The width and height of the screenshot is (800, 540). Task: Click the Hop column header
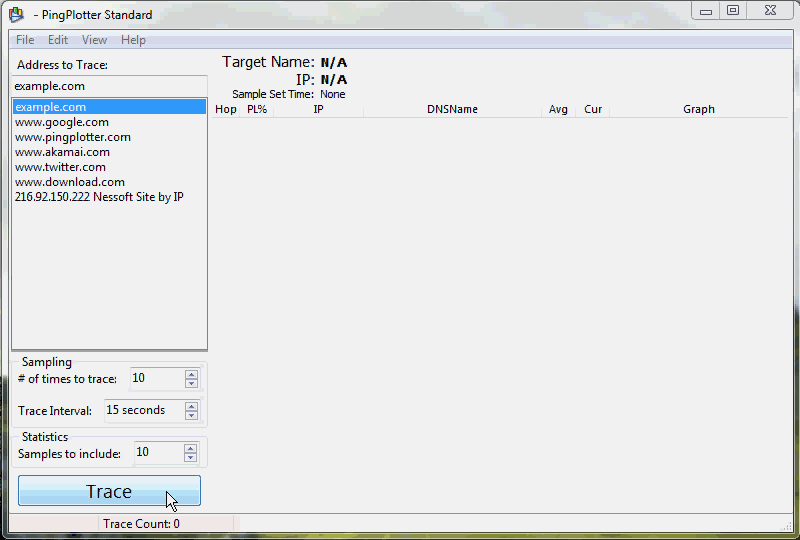pos(226,109)
